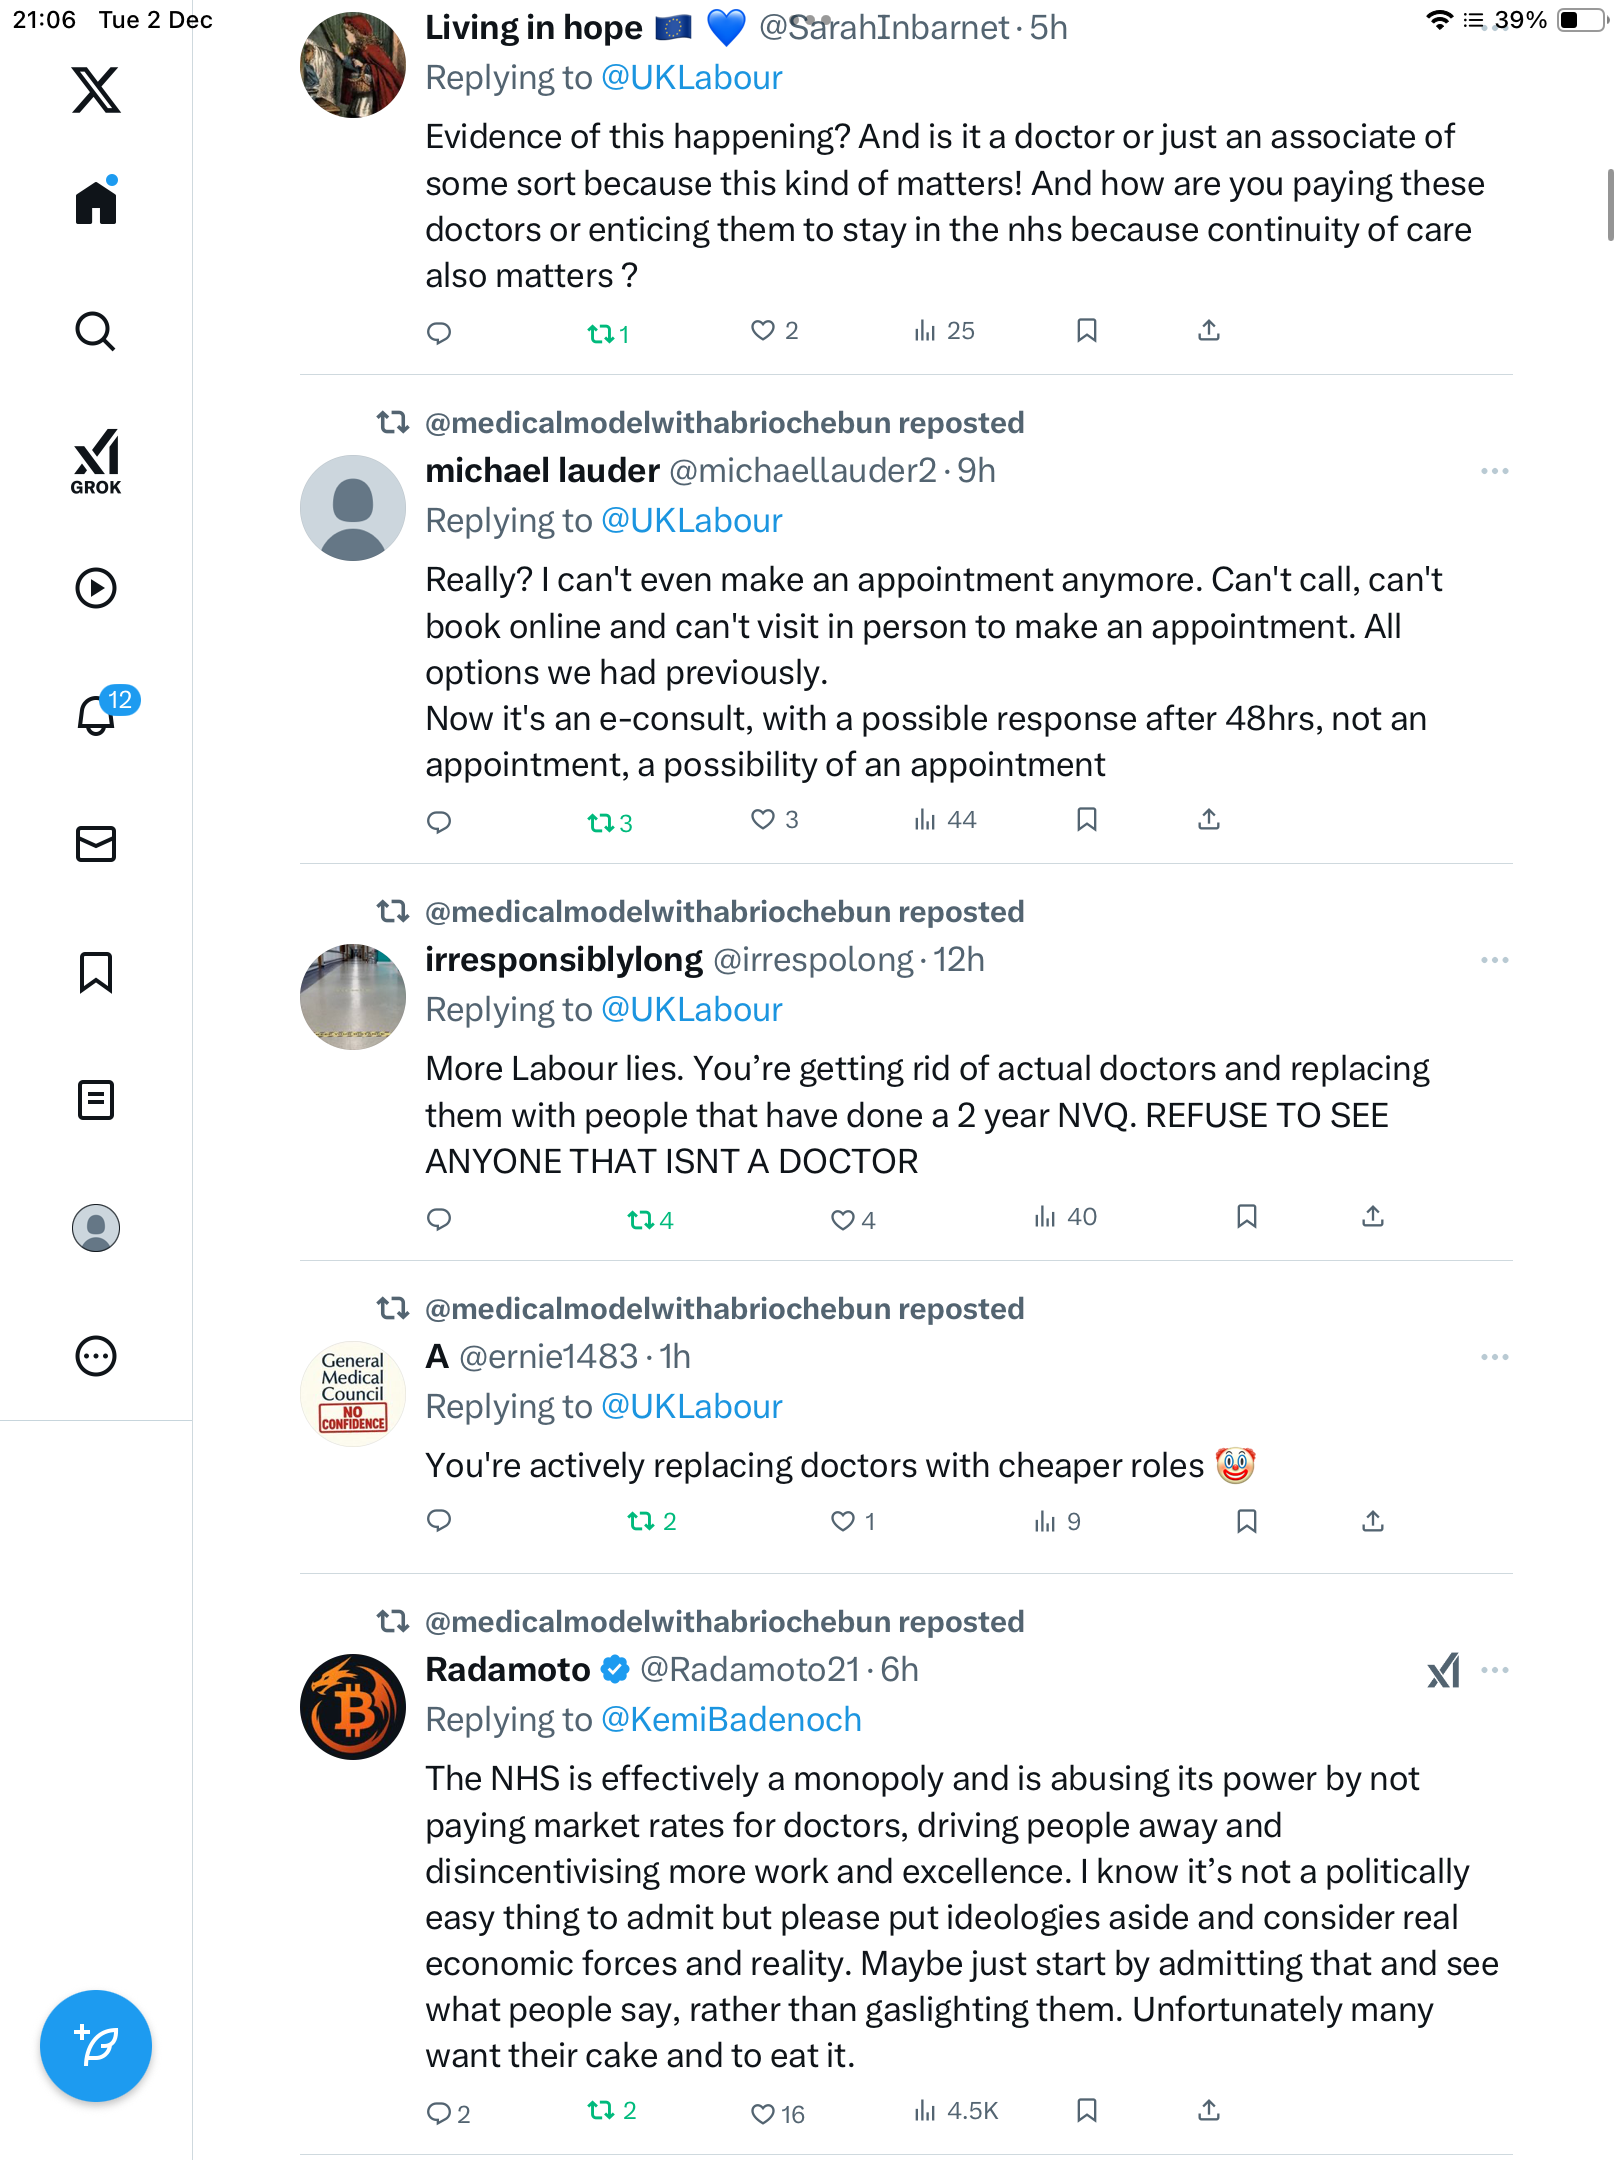Image resolution: width=1620 pixels, height=2160 pixels.
Task: Open the video play tab
Action: coord(96,588)
